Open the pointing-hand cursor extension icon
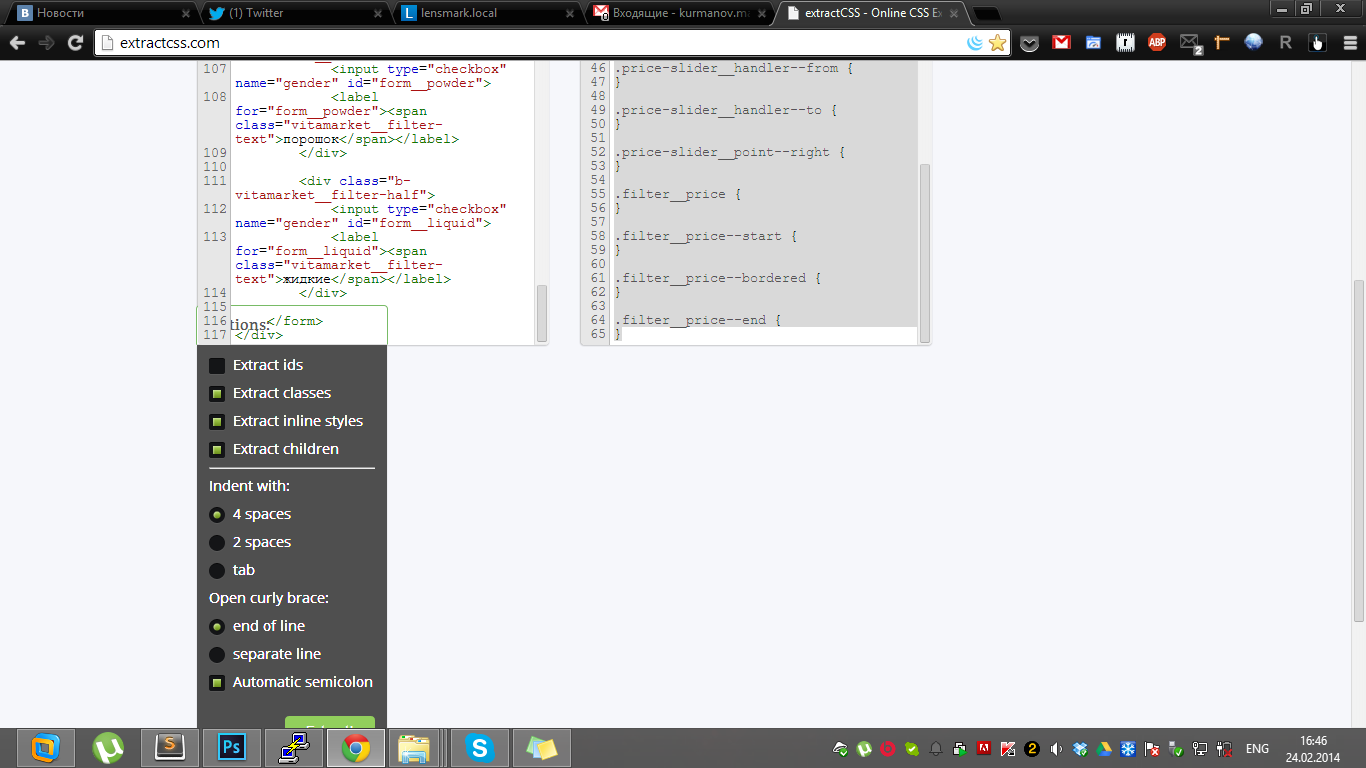The image size is (1366, 768). pyautogui.click(x=1317, y=43)
